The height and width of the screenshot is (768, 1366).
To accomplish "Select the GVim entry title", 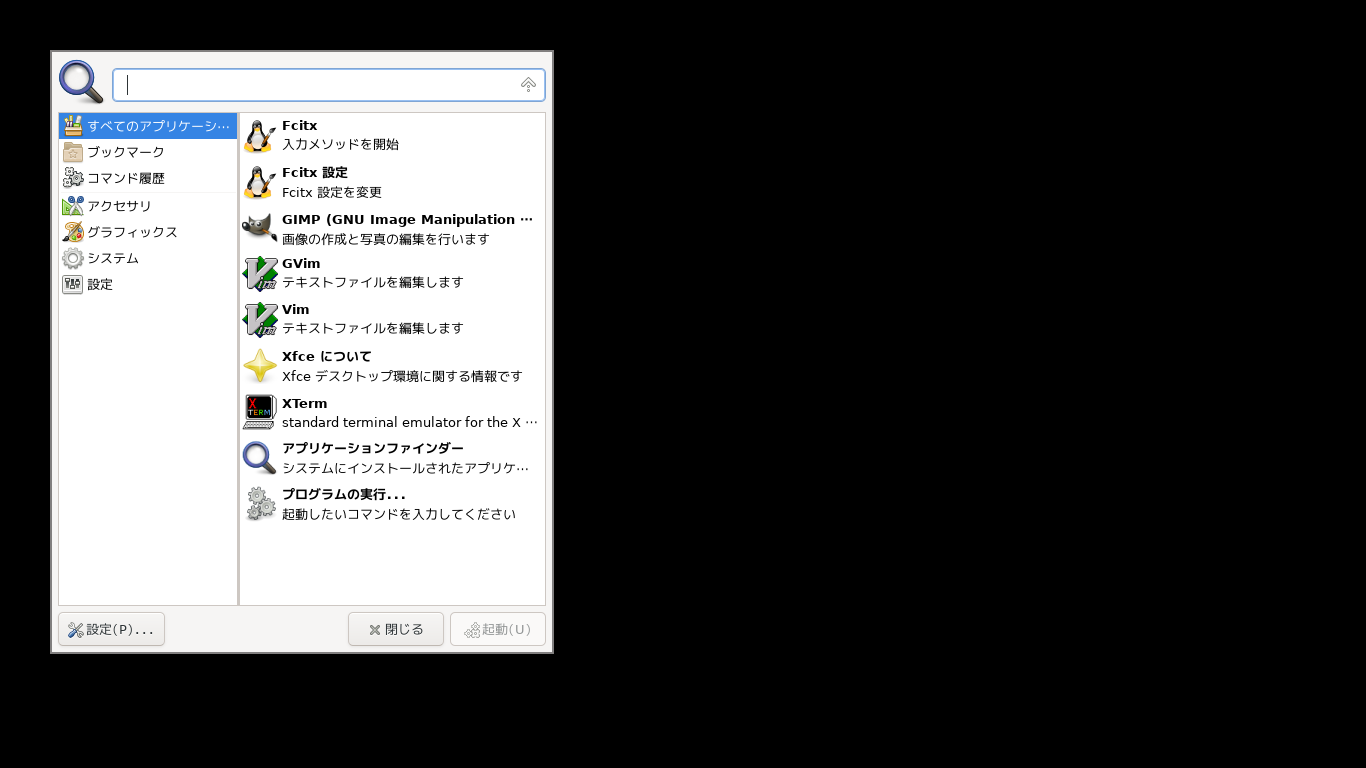I will pos(301,264).
